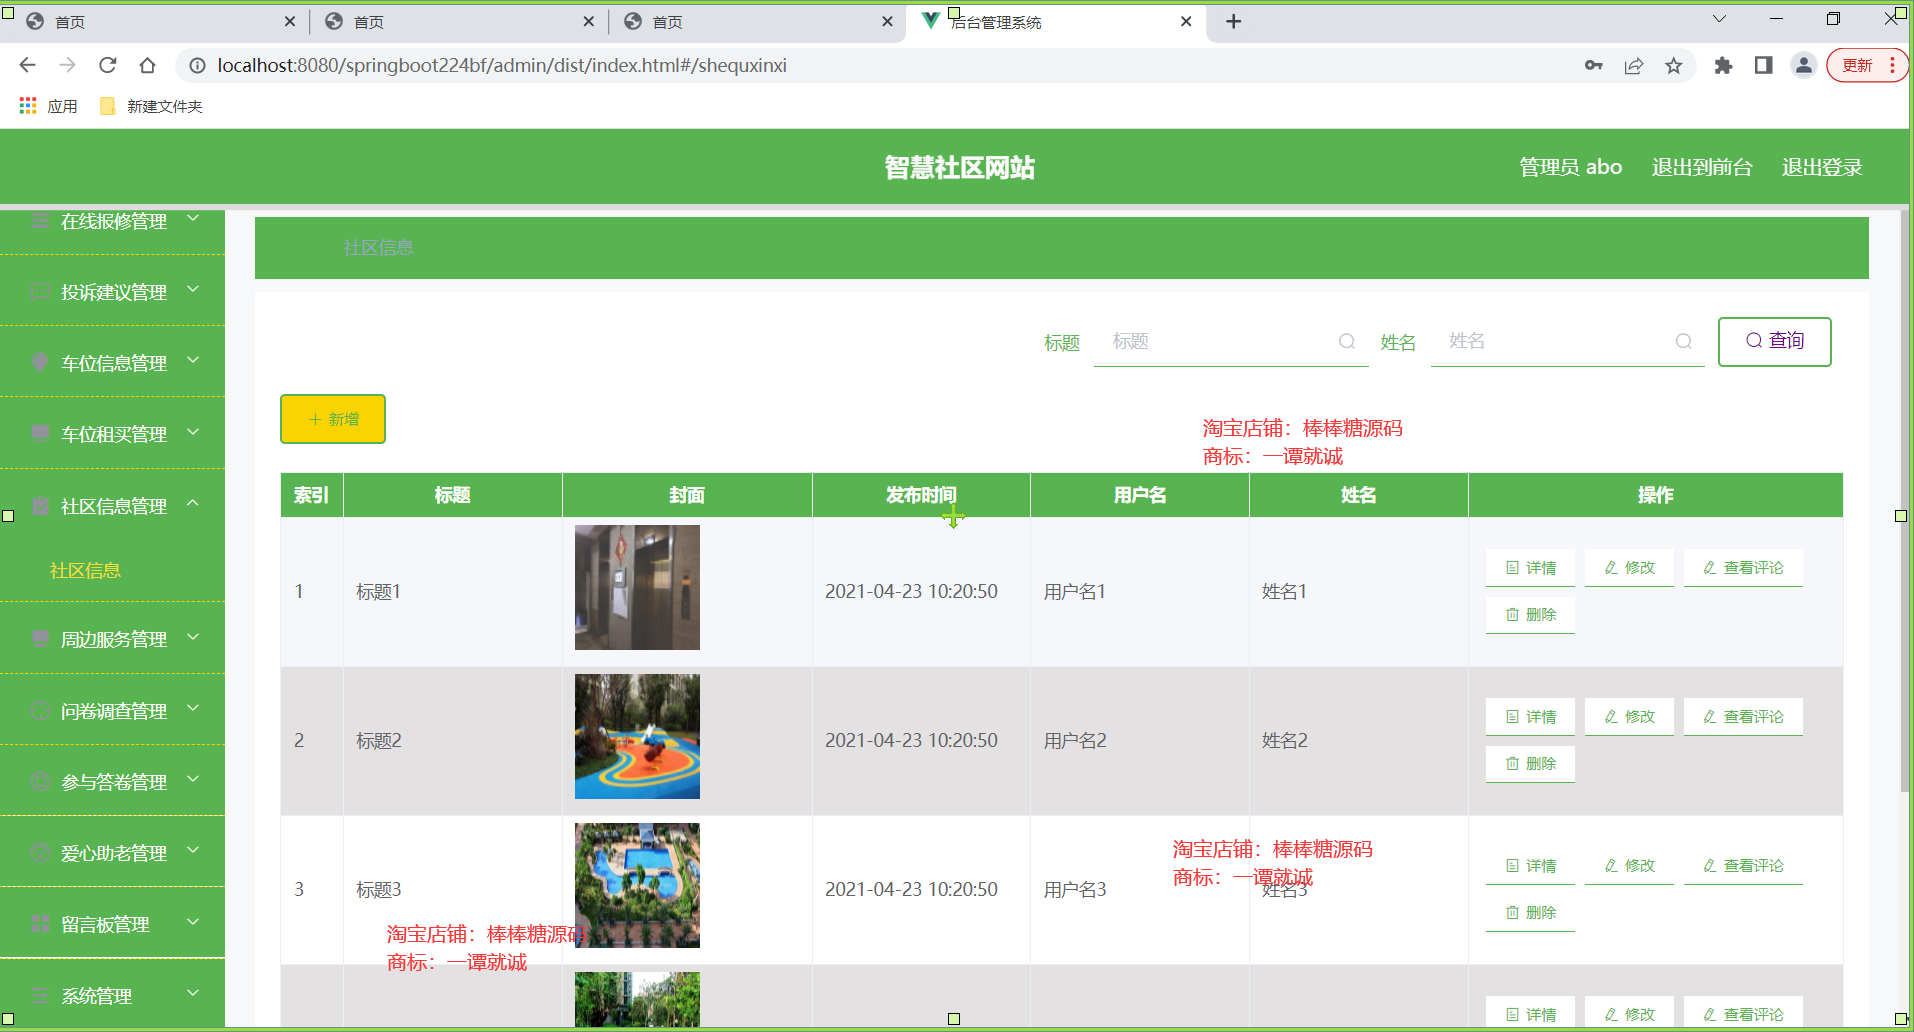1914x1032 pixels.
Task: Click 退出到前台 in header
Action: point(1702,167)
